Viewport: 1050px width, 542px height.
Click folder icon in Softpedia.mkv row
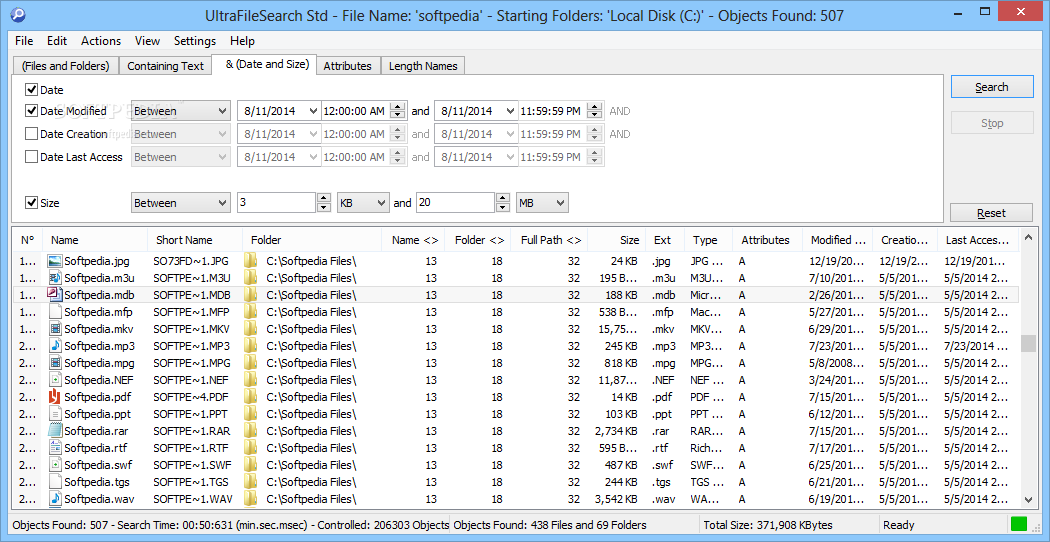click(x=251, y=329)
